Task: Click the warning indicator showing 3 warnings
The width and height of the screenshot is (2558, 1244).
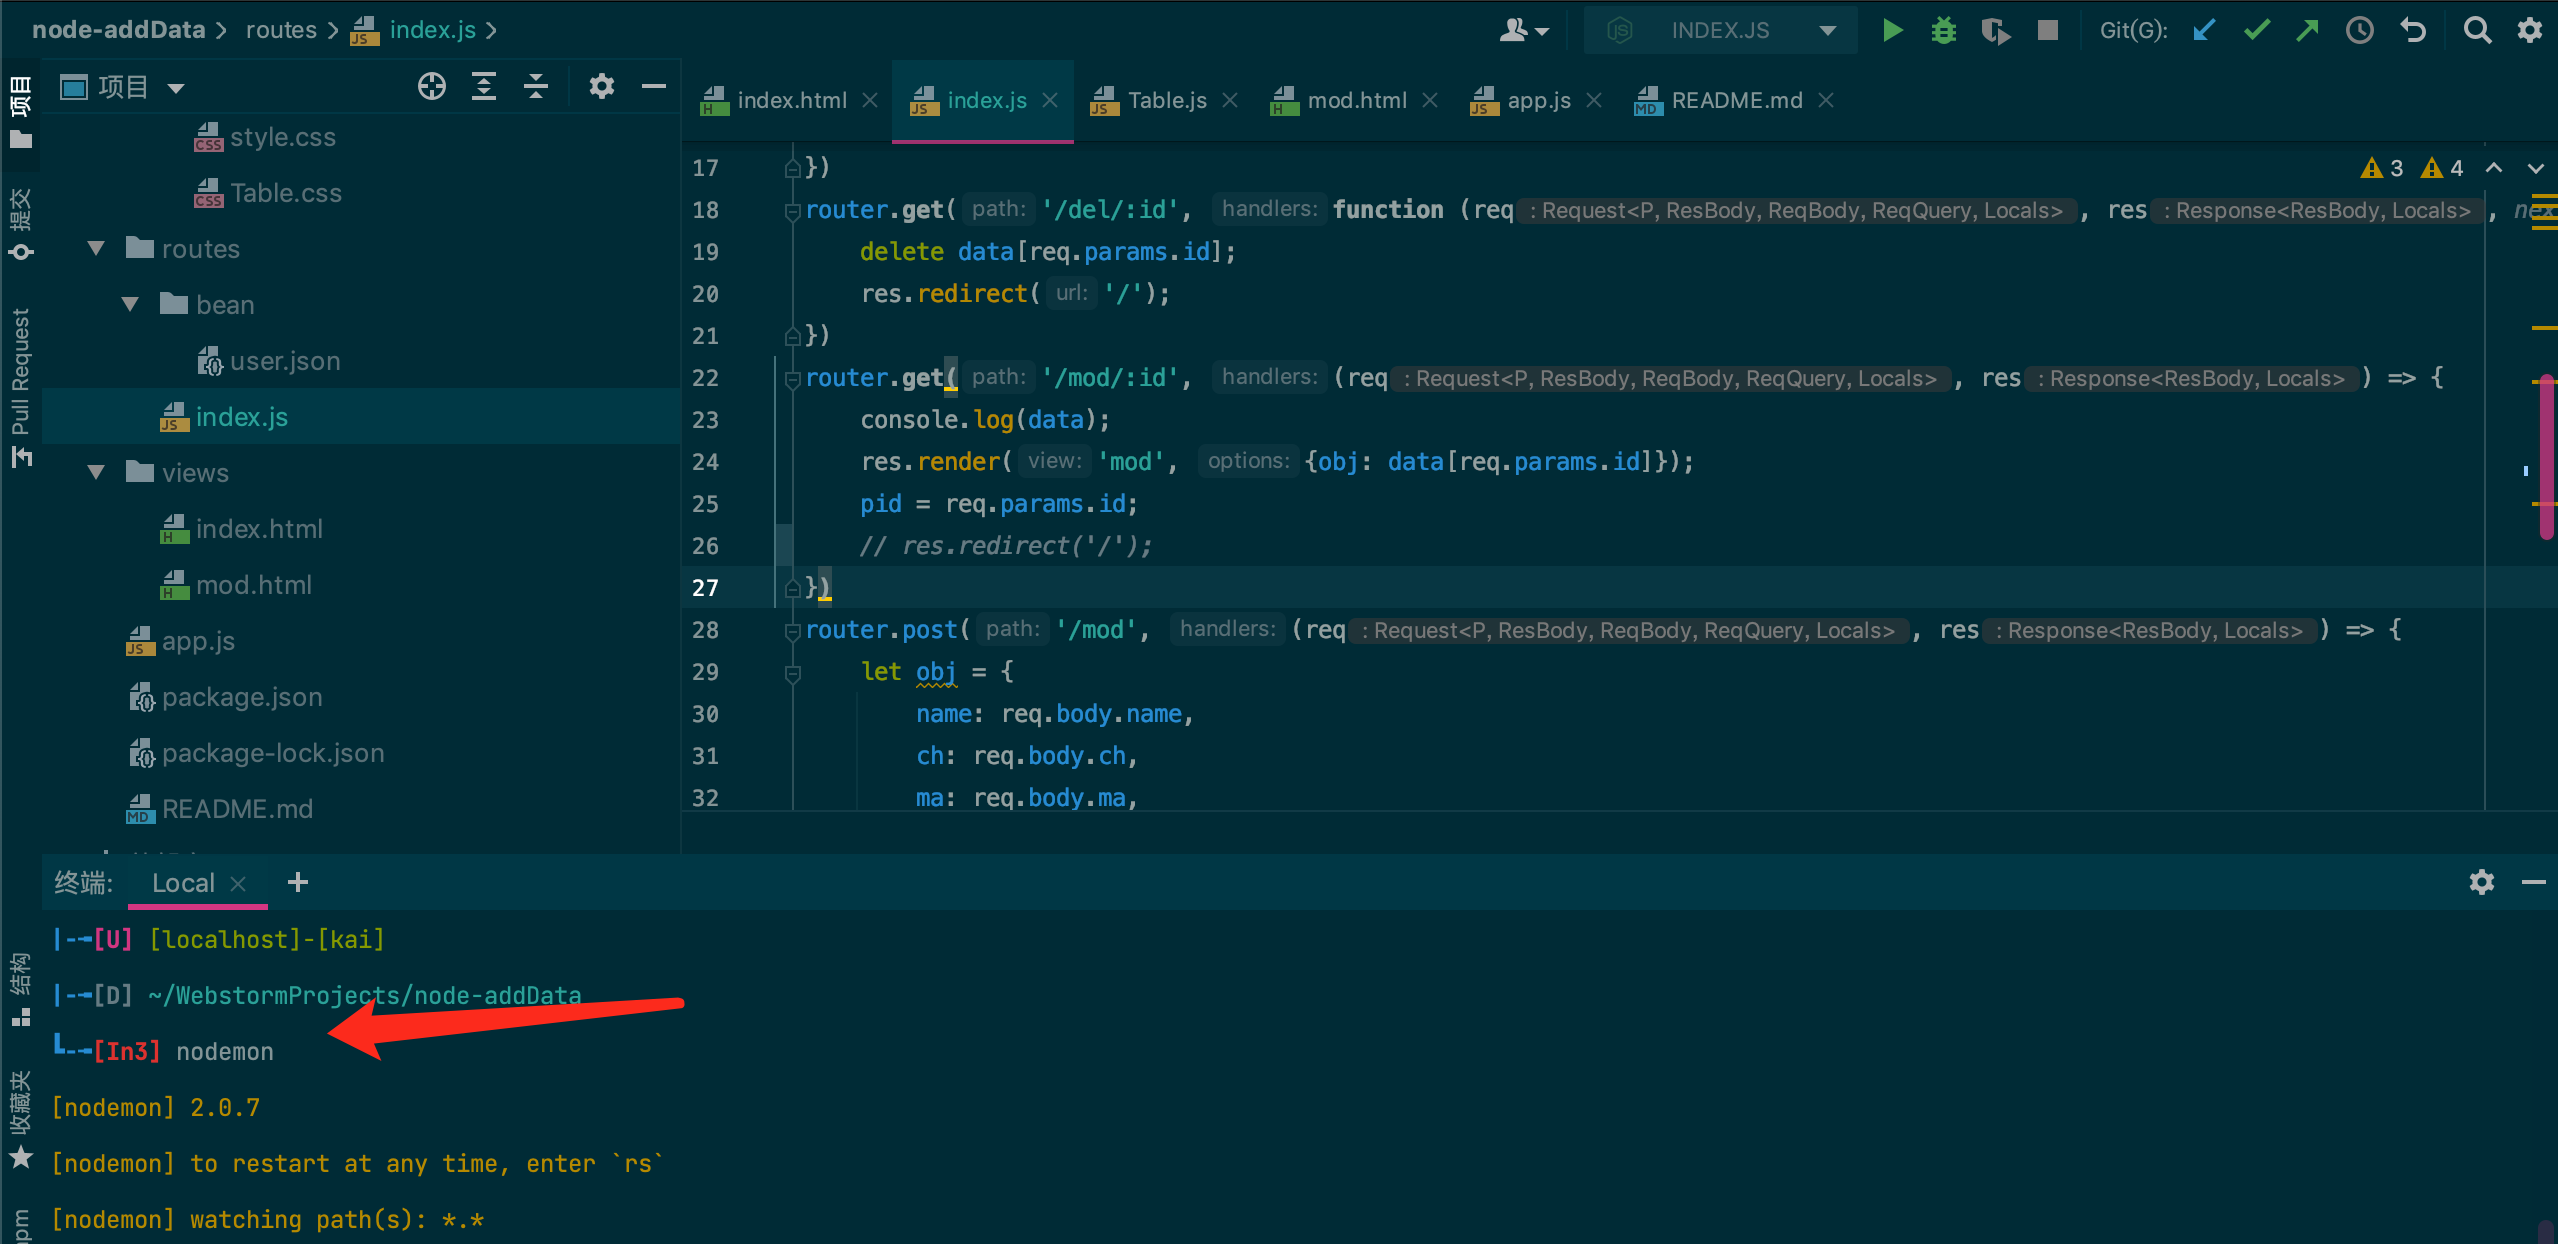Action: click(2383, 167)
